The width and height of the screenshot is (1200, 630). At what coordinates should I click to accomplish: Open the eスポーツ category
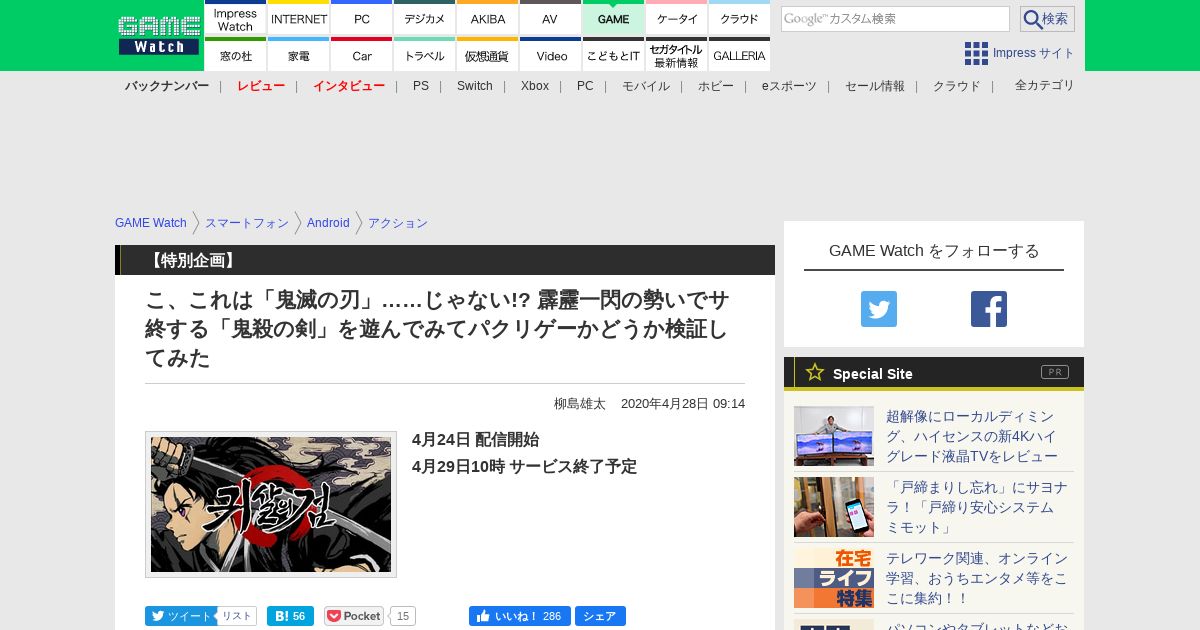tap(789, 86)
